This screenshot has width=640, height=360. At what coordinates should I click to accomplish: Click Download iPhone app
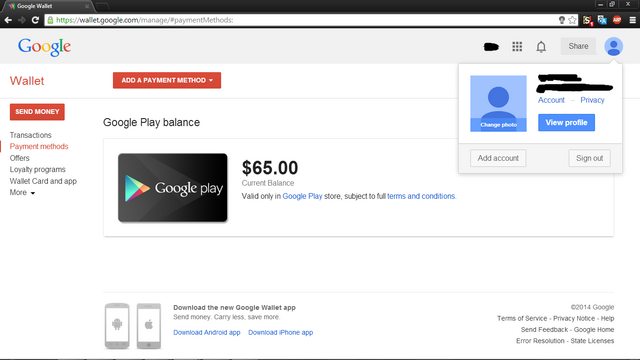click(280, 332)
